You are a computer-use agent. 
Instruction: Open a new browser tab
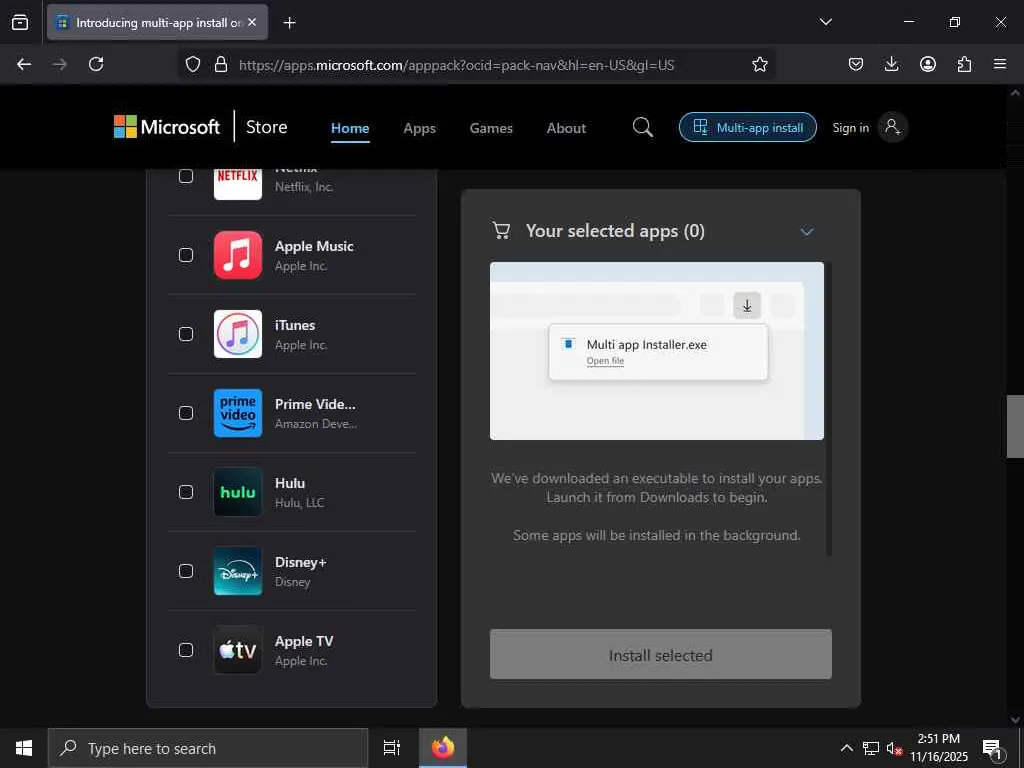click(289, 23)
